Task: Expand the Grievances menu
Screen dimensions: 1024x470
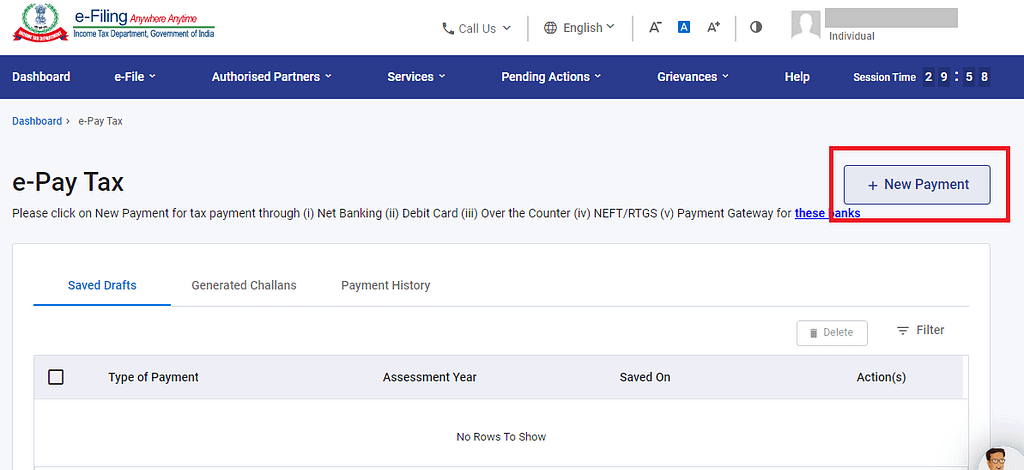Action: pos(693,76)
